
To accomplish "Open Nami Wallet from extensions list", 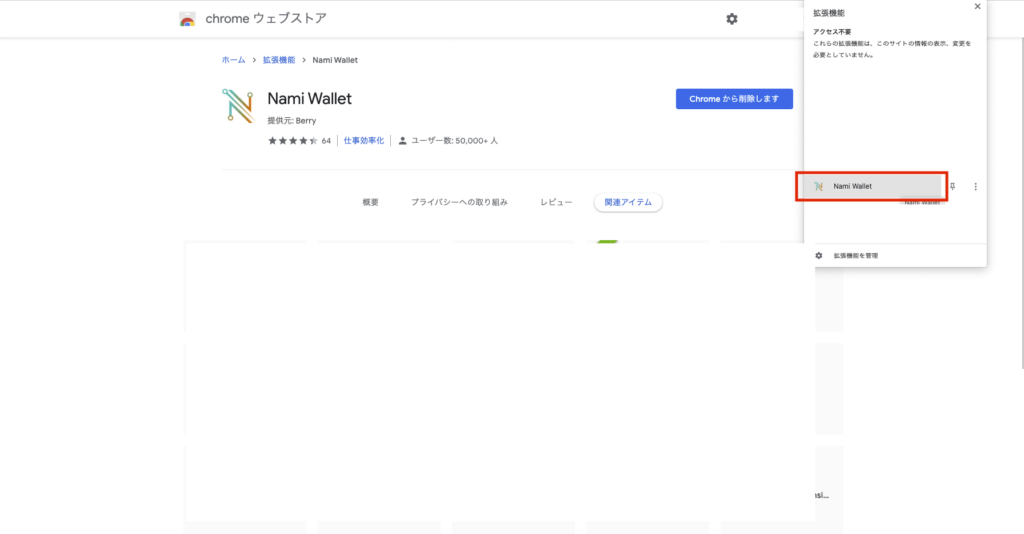I will click(x=871, y=187).
